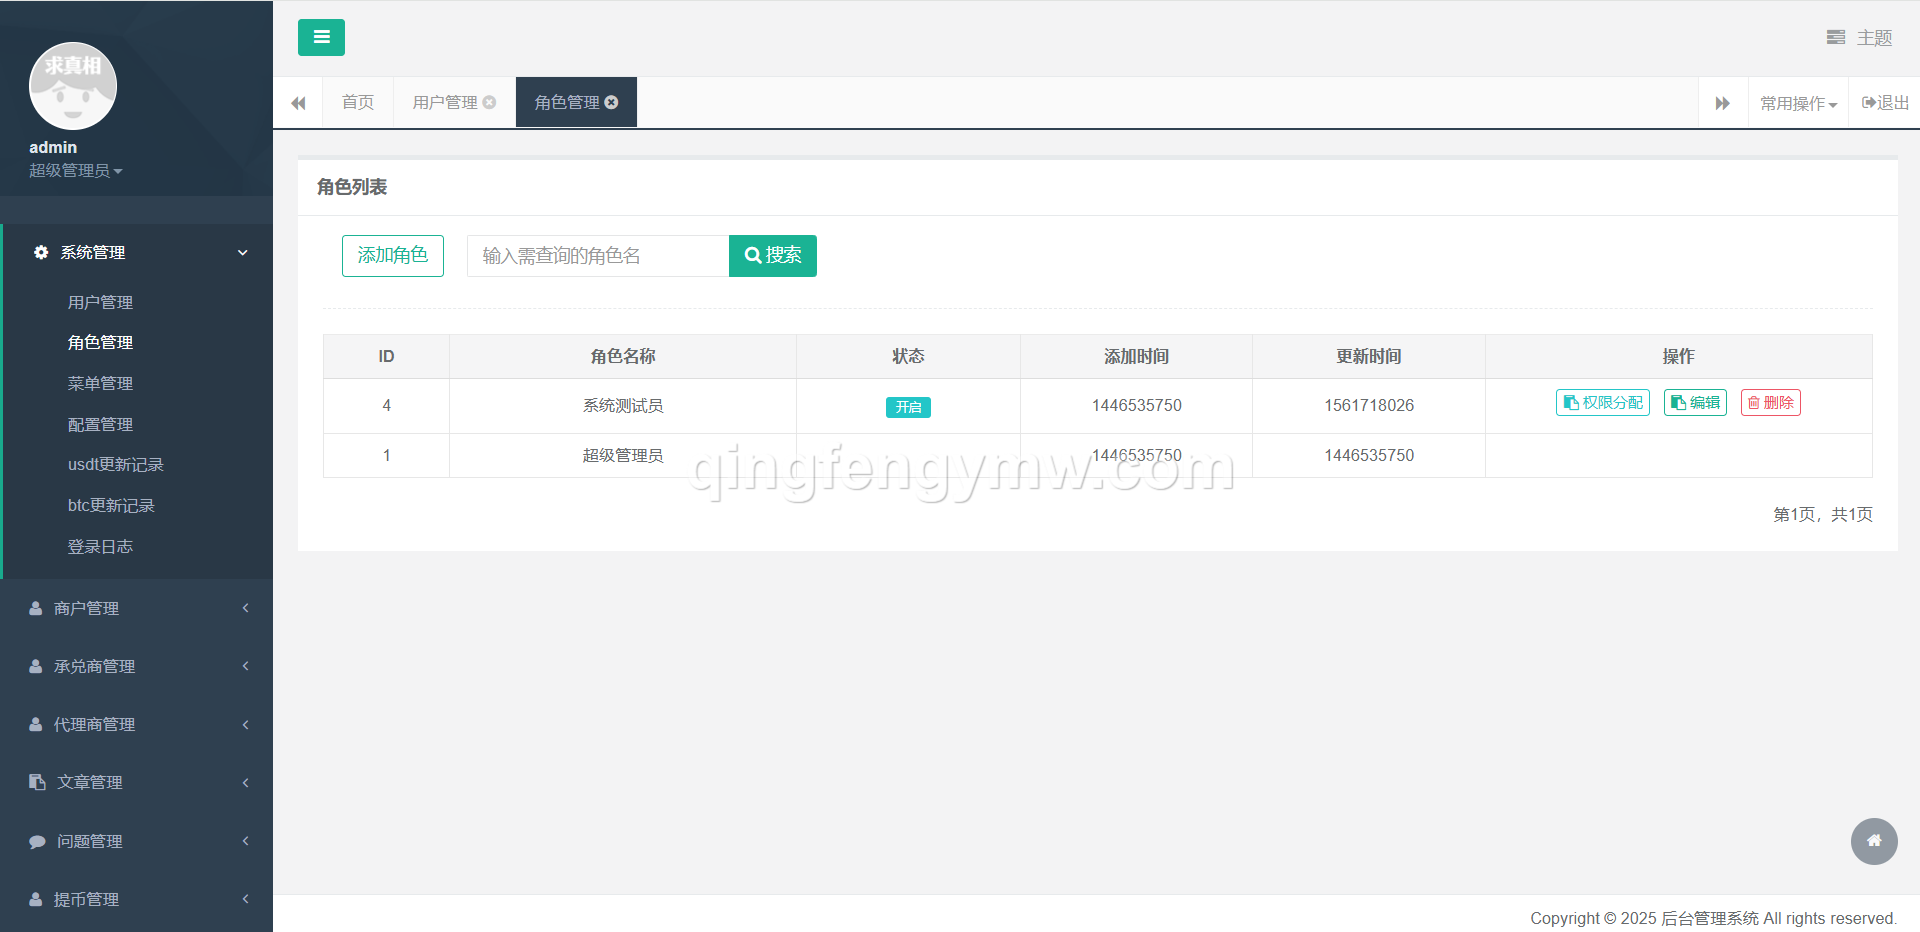Expand the 问题管理 menu arrow

(245, 841)
